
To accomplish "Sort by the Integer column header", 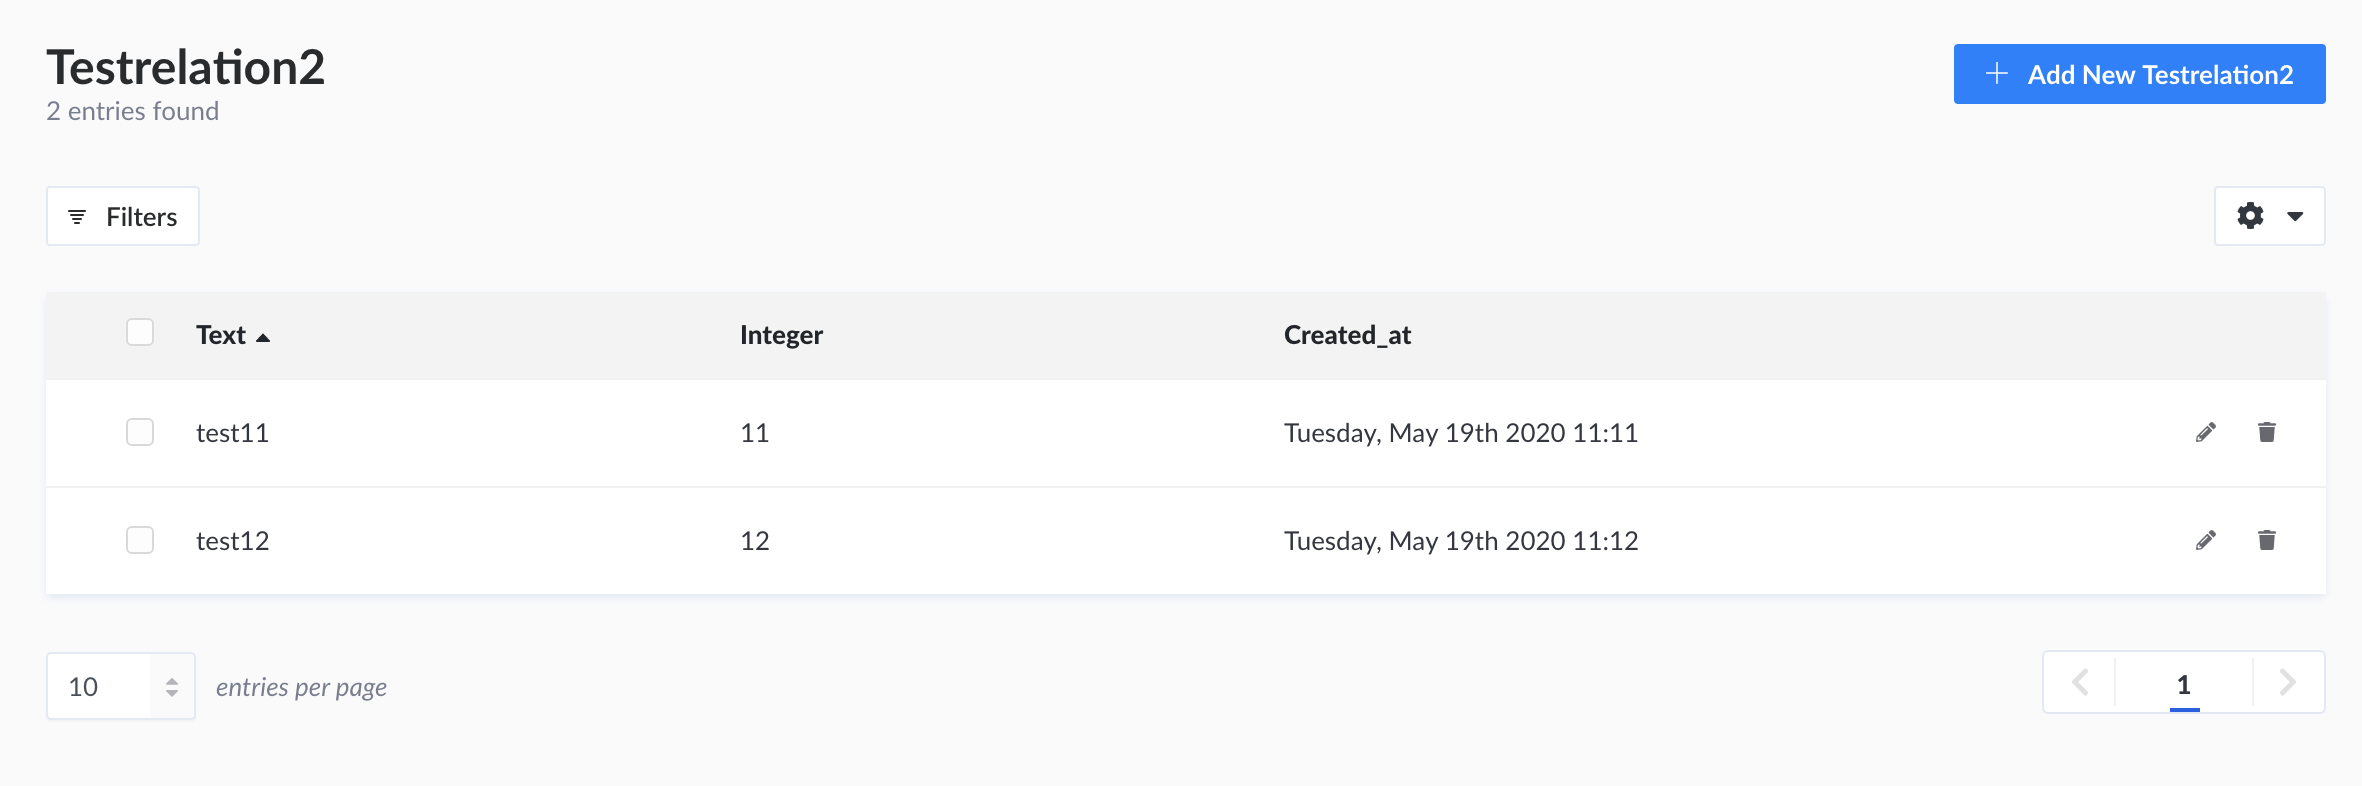I will [781, 335].
